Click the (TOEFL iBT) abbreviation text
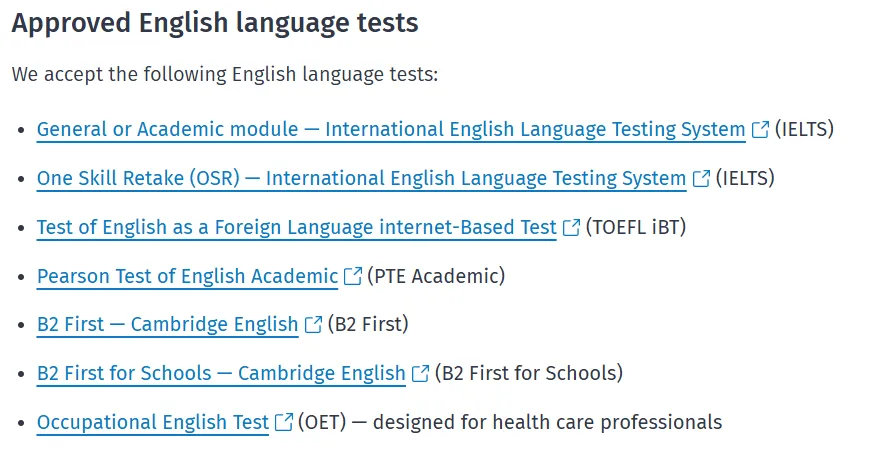Image resolution: width=879 pixels, height=454 pixels. pyautogui.click(x=636, y=228)
